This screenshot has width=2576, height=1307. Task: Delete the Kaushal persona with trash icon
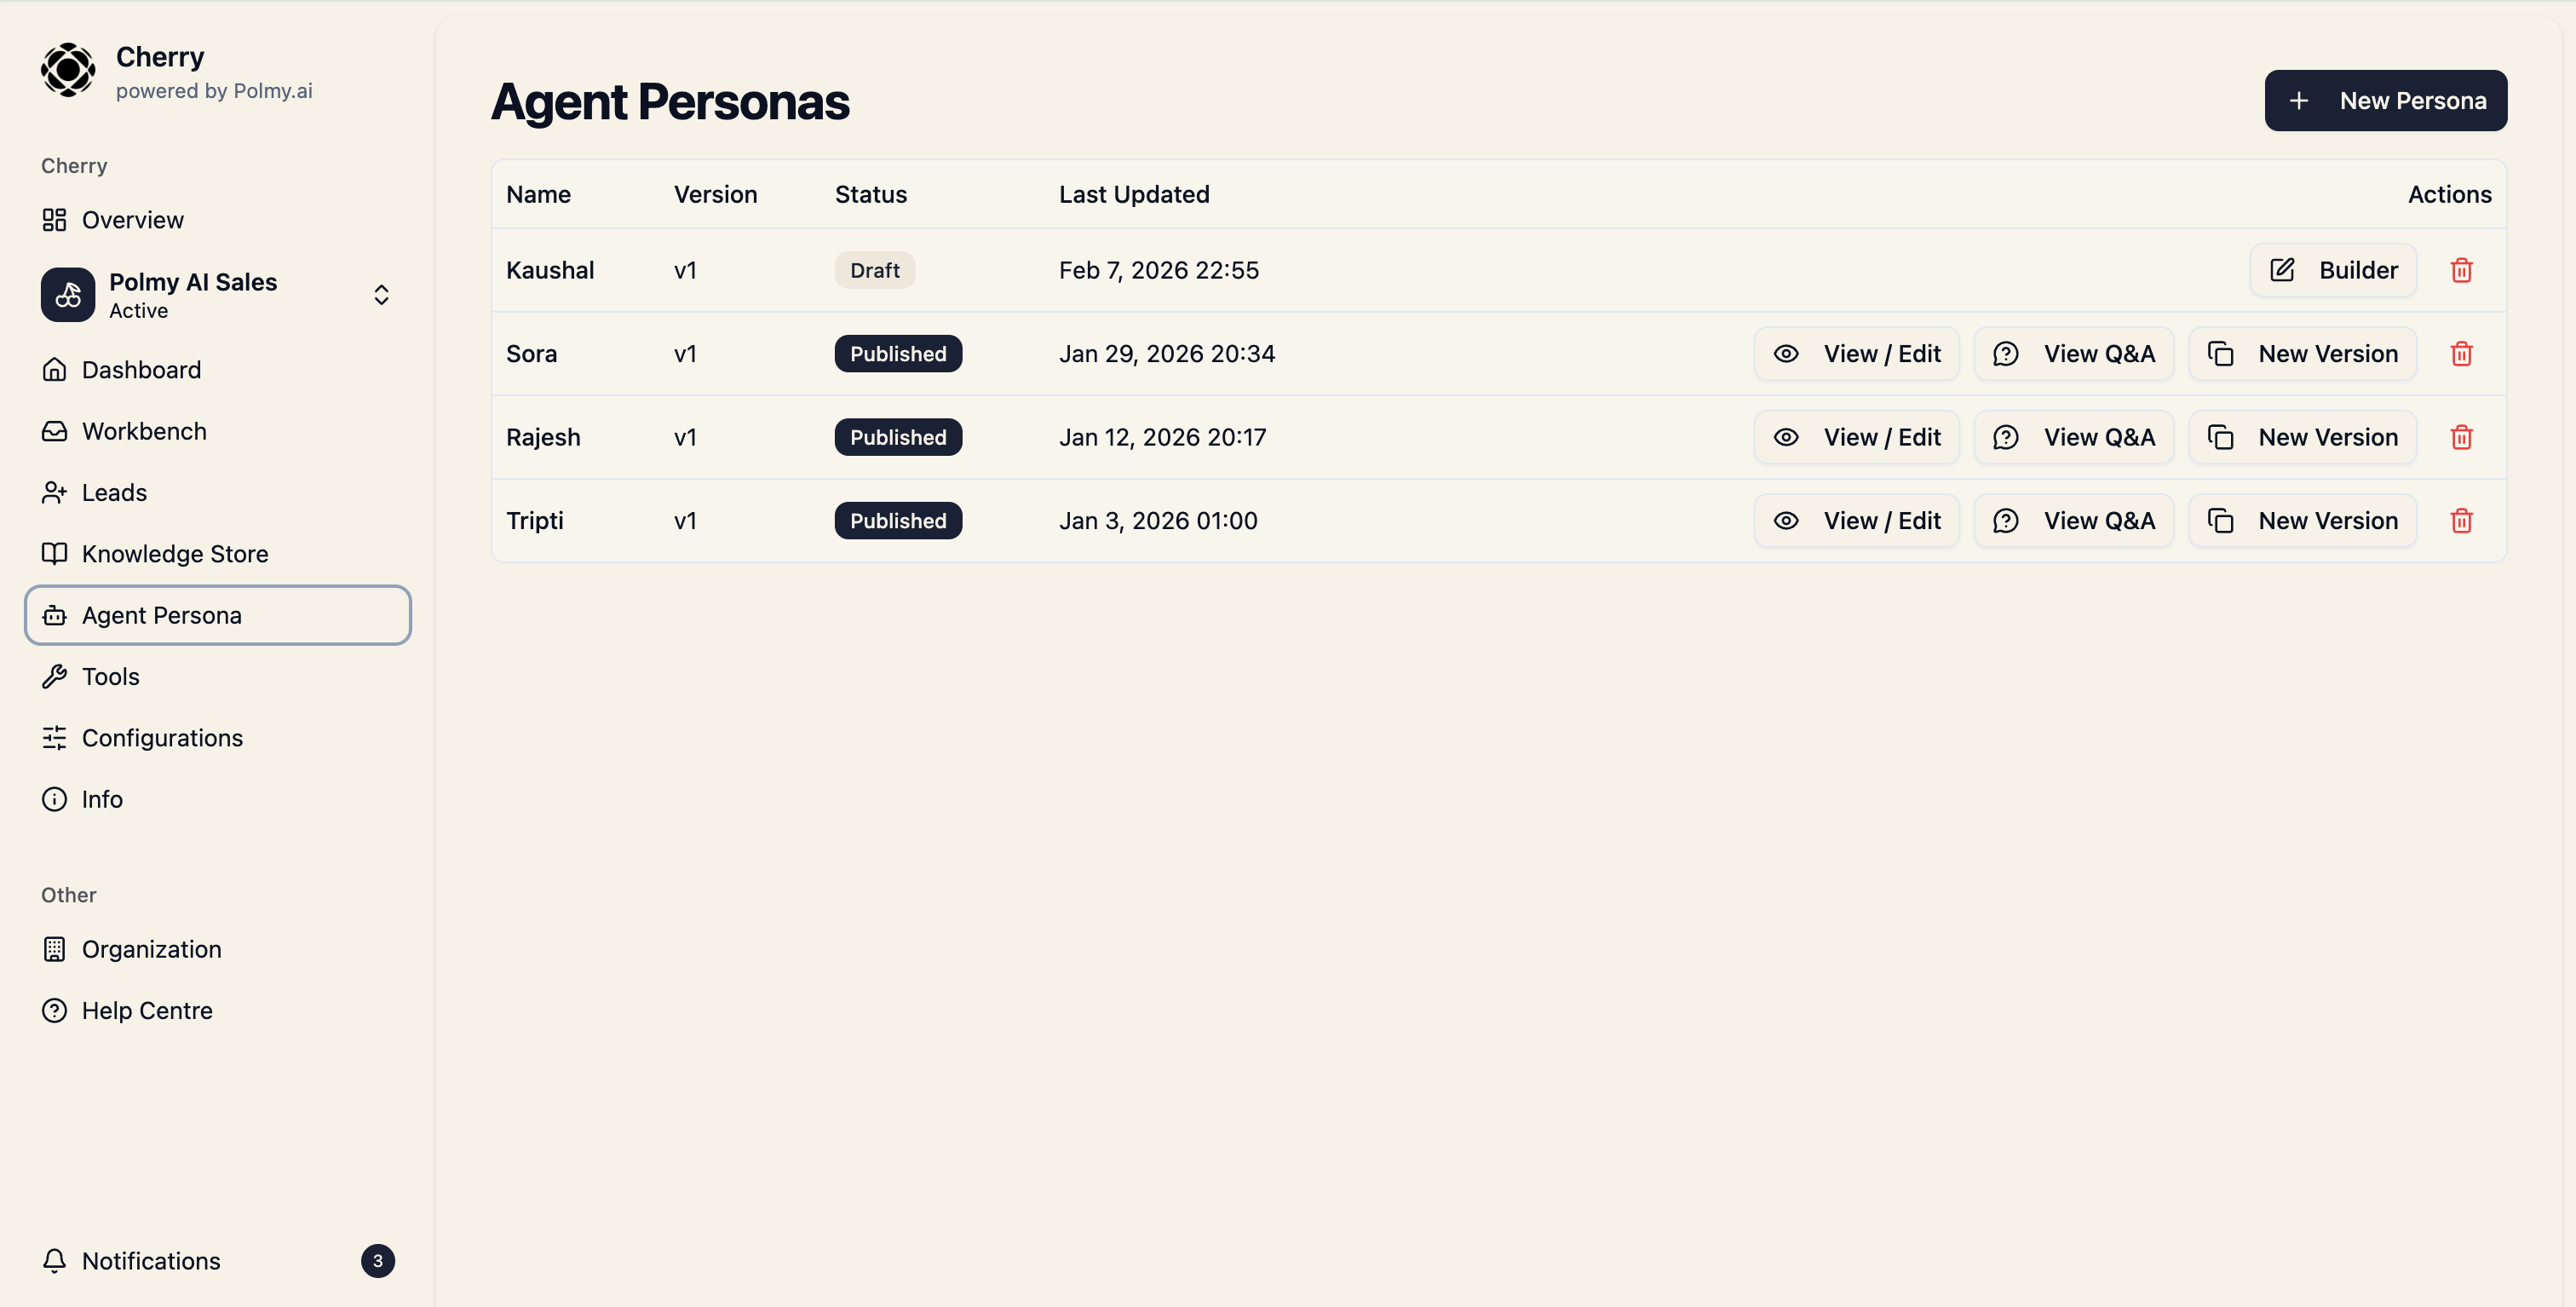click(x=2461, y=270)
